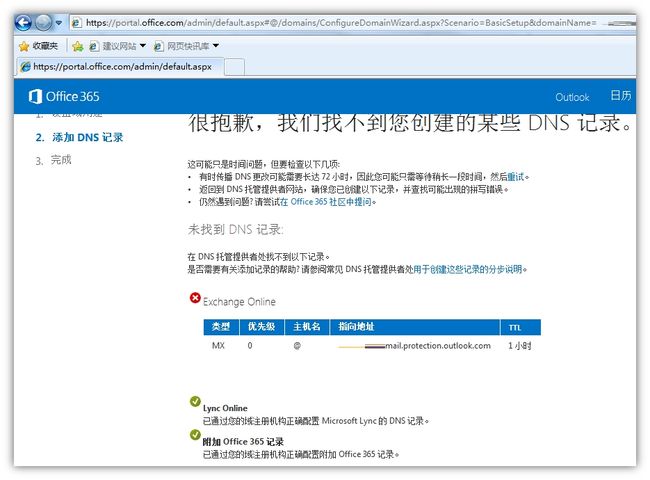
Task: Open 在 Office 365 社区中提问 link
Action: point(326,202)
